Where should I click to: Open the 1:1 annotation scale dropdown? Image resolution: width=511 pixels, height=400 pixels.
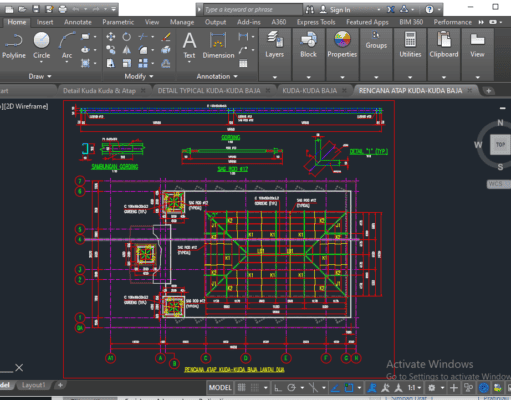click(415, 387)
